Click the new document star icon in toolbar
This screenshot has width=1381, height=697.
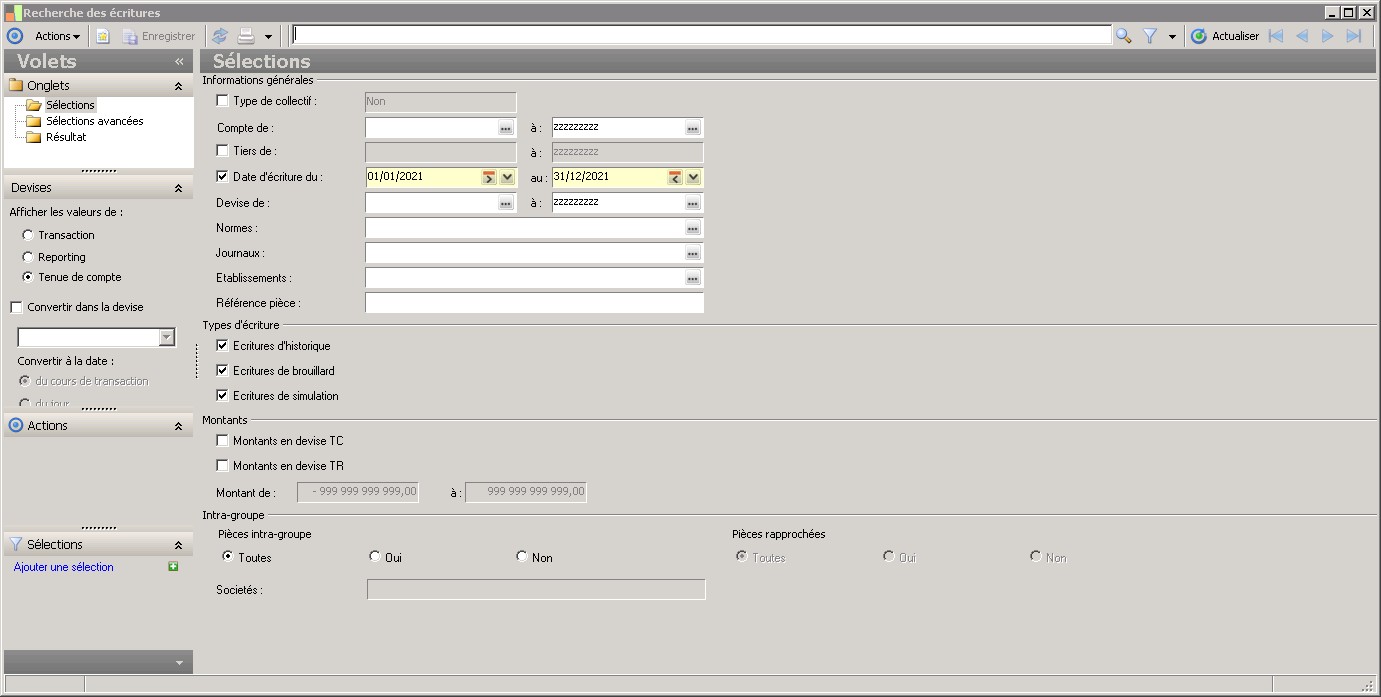tap(102, 36)
